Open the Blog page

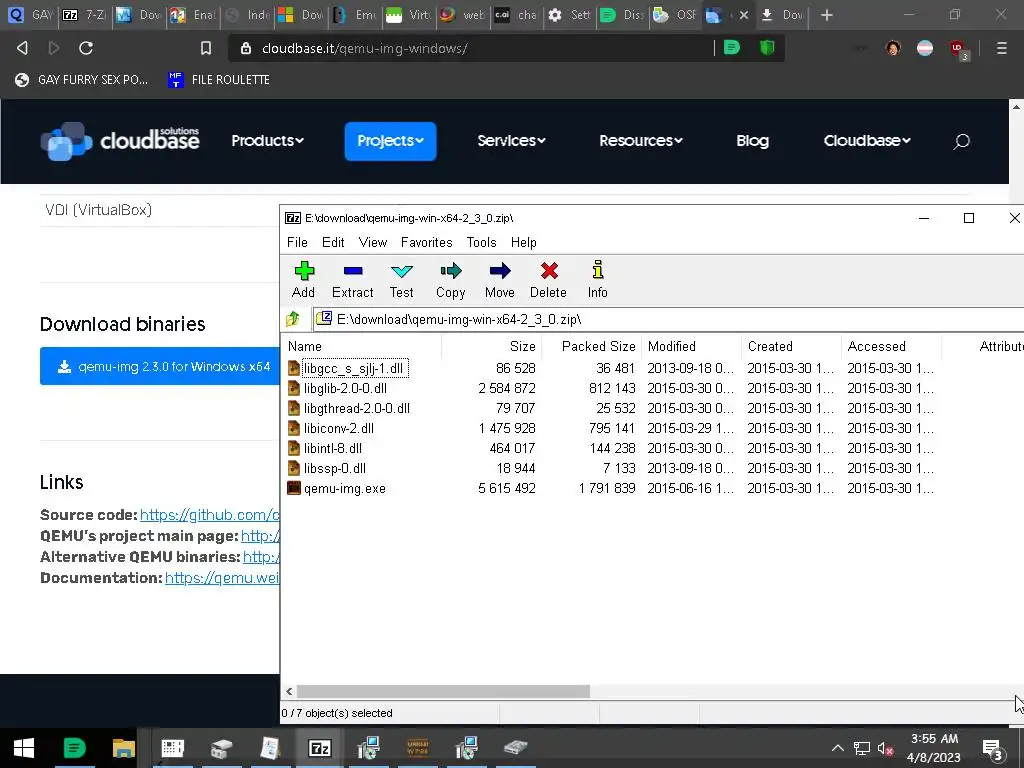click(752, 141)
